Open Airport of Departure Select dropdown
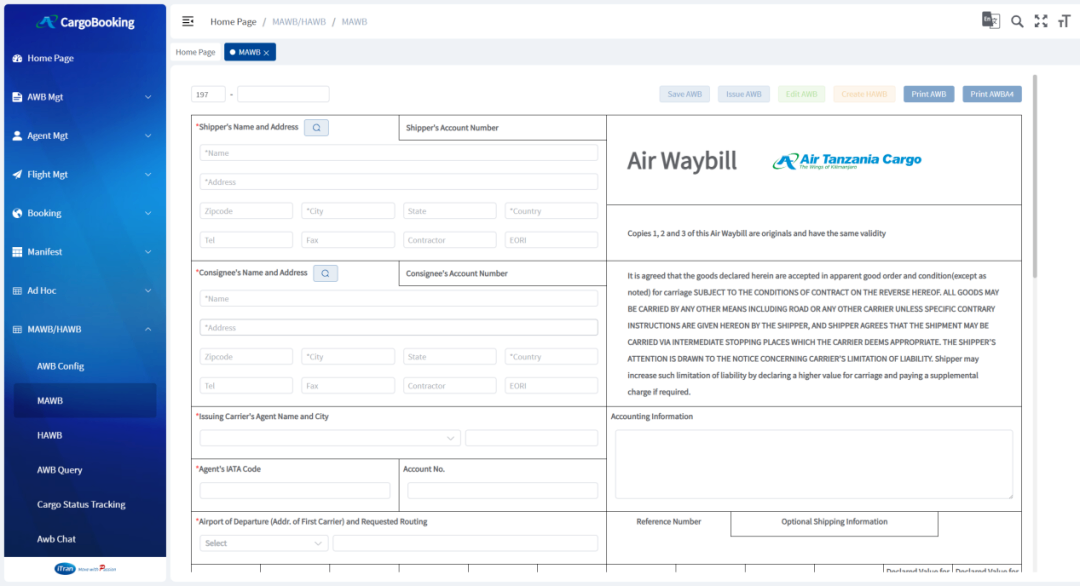The width and height of the screenshot is (1080, 586). 264,543
